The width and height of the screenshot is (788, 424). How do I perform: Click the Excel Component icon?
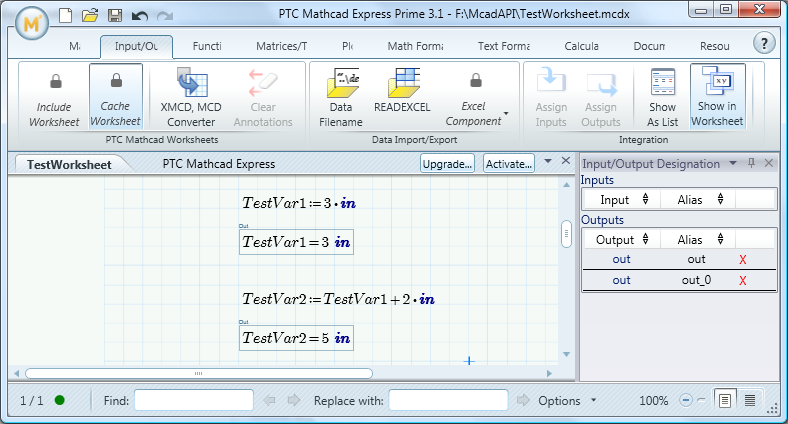point(475,80)
